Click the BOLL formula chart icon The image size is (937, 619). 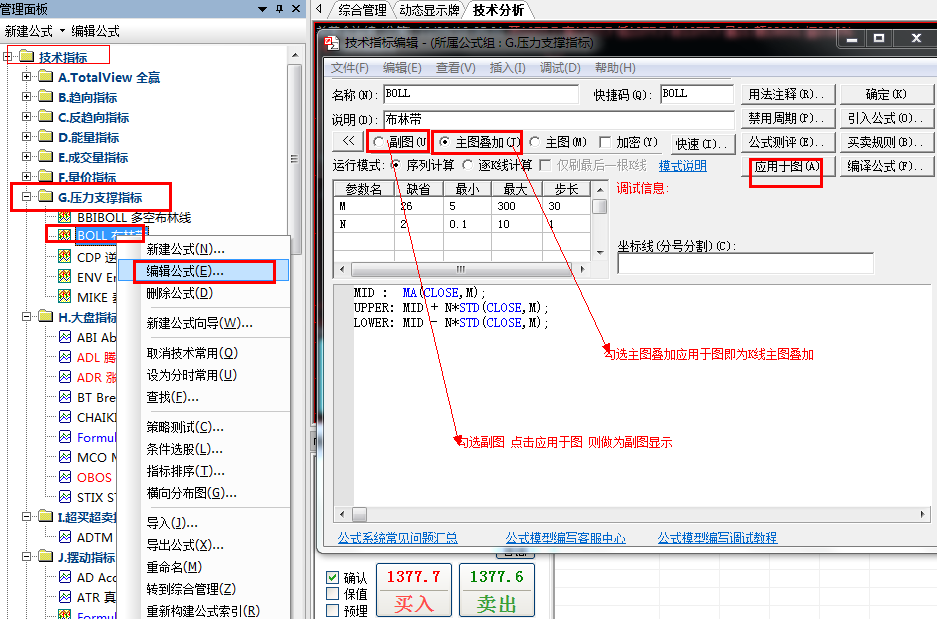click(x=65, y=235)
